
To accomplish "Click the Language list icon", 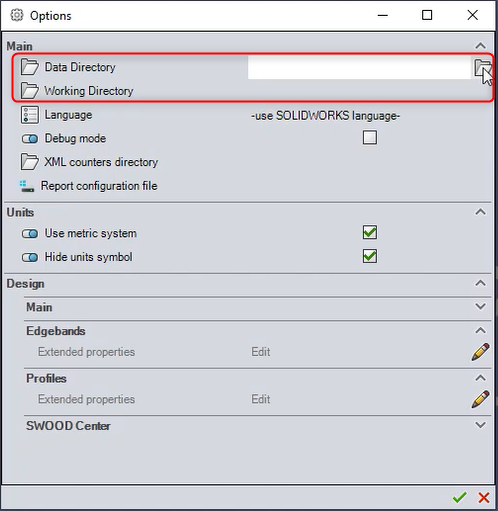I will (x=30, y=115).
